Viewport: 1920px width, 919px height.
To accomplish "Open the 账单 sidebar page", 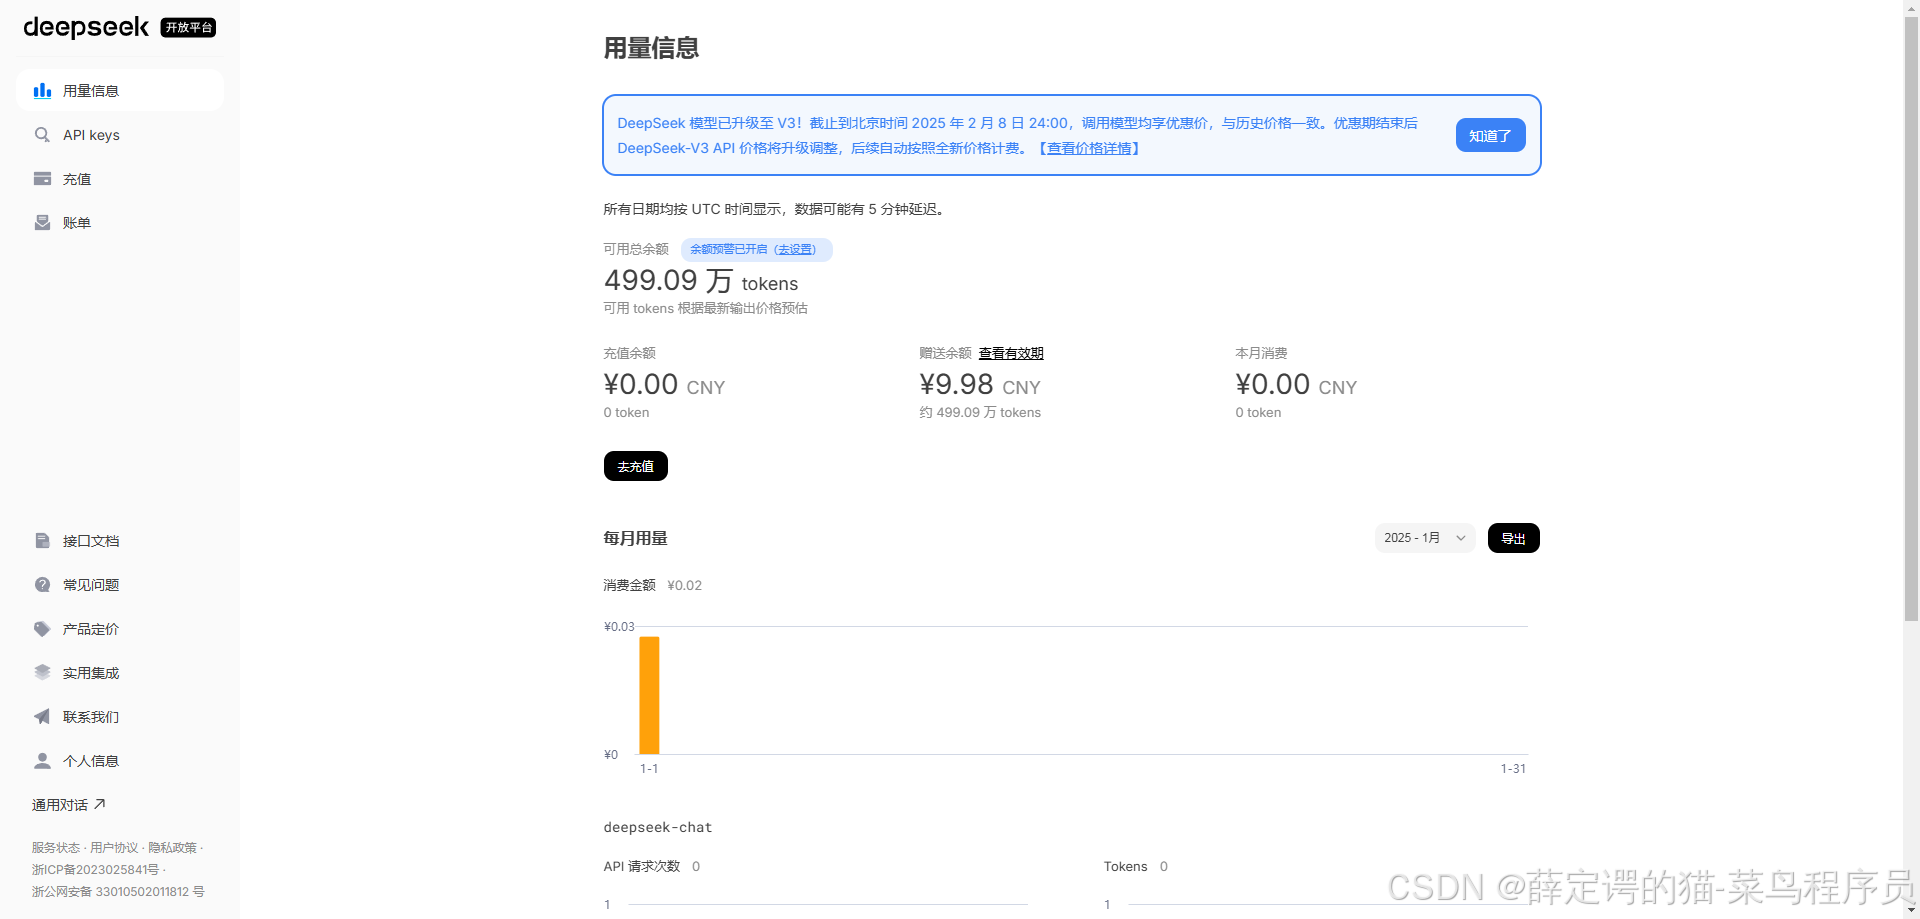I will [120, 223].
